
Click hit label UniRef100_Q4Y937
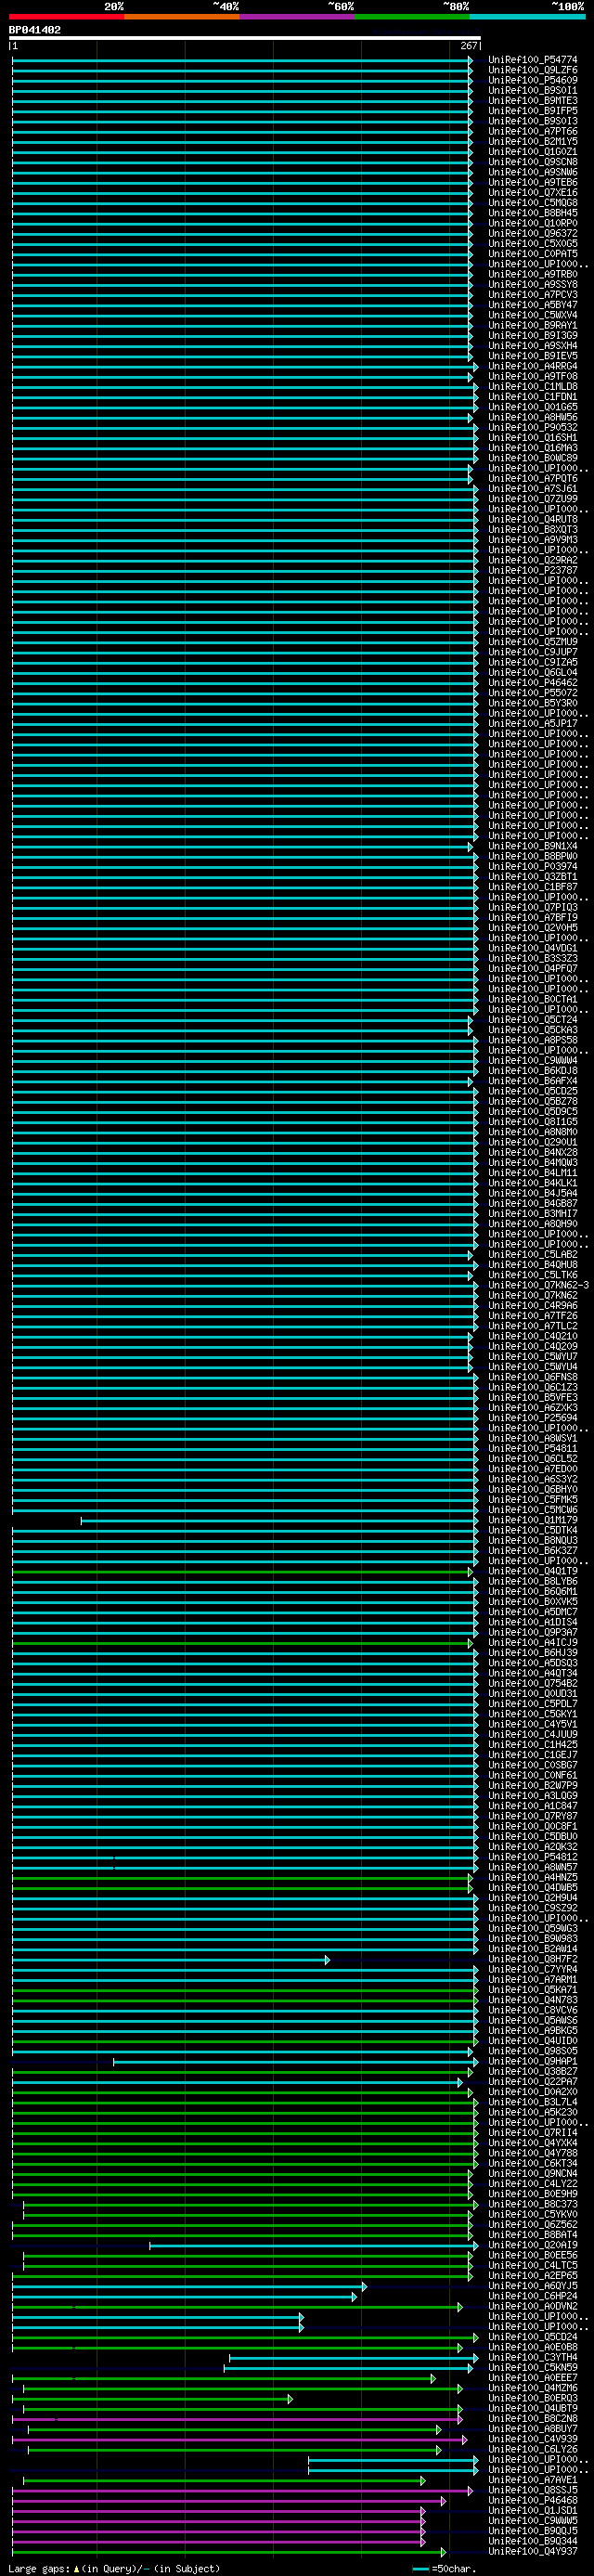[x=533, y=2551]
